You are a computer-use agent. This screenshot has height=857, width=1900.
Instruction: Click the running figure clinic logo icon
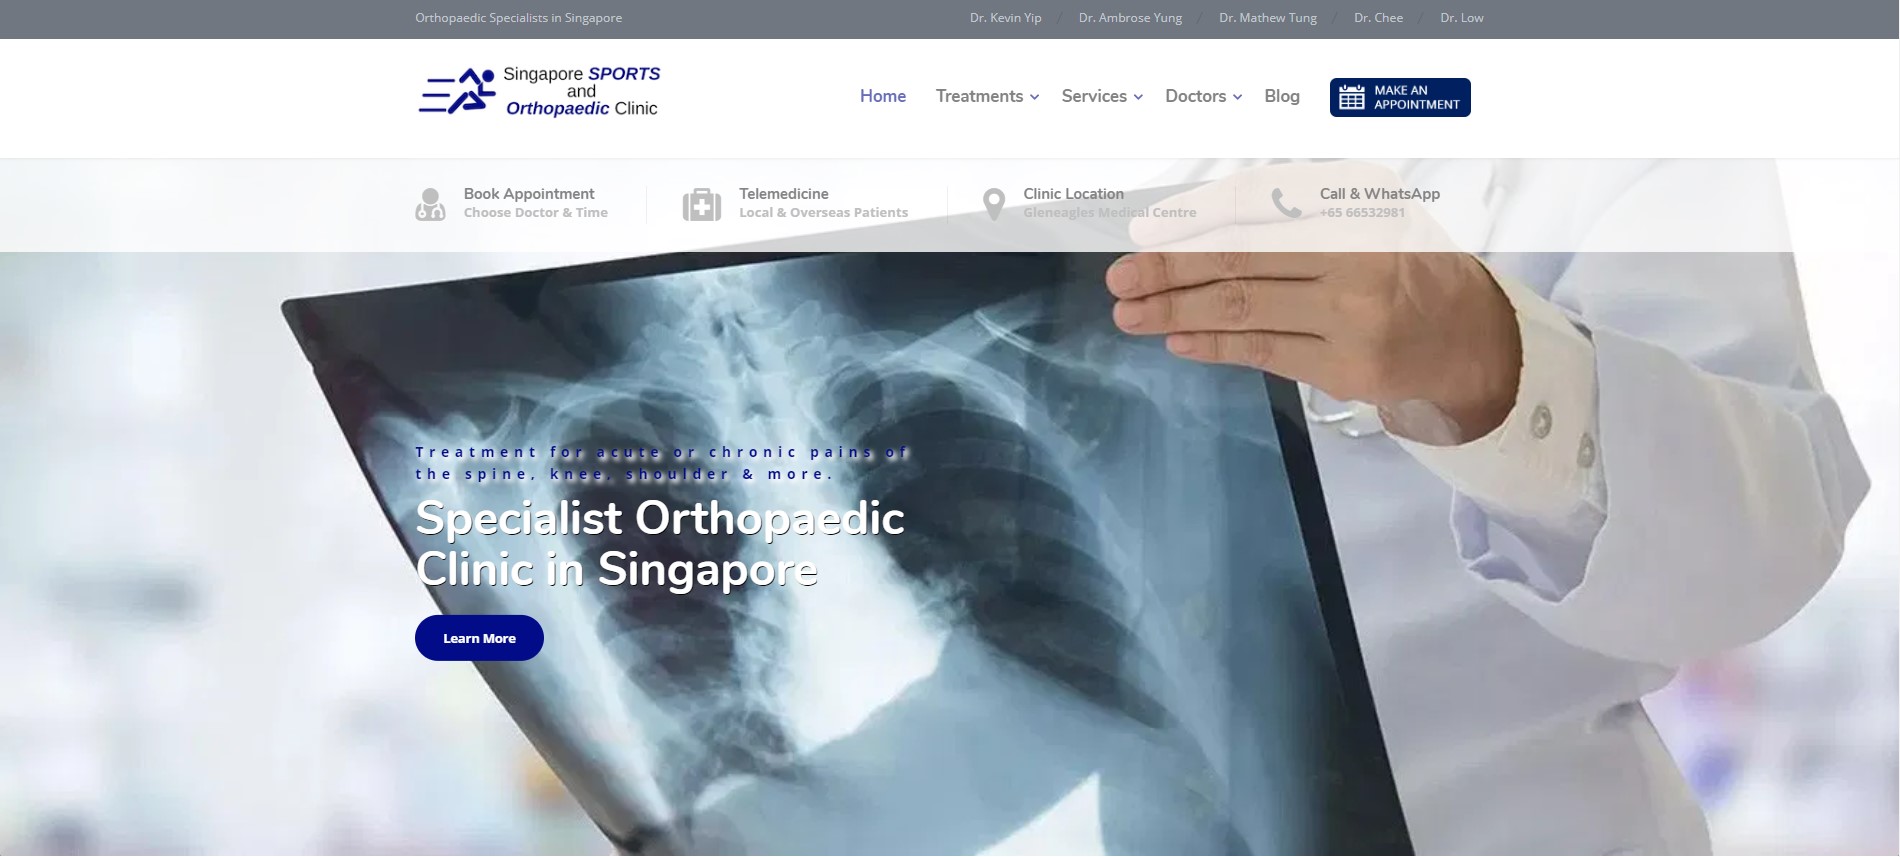point(457,91)
